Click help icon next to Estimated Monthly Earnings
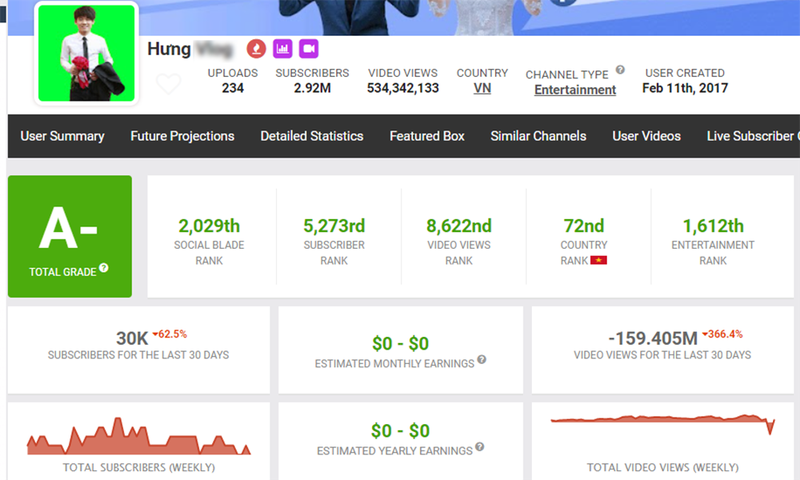Viewport: 800px width, 480px height. pos(482,360)
